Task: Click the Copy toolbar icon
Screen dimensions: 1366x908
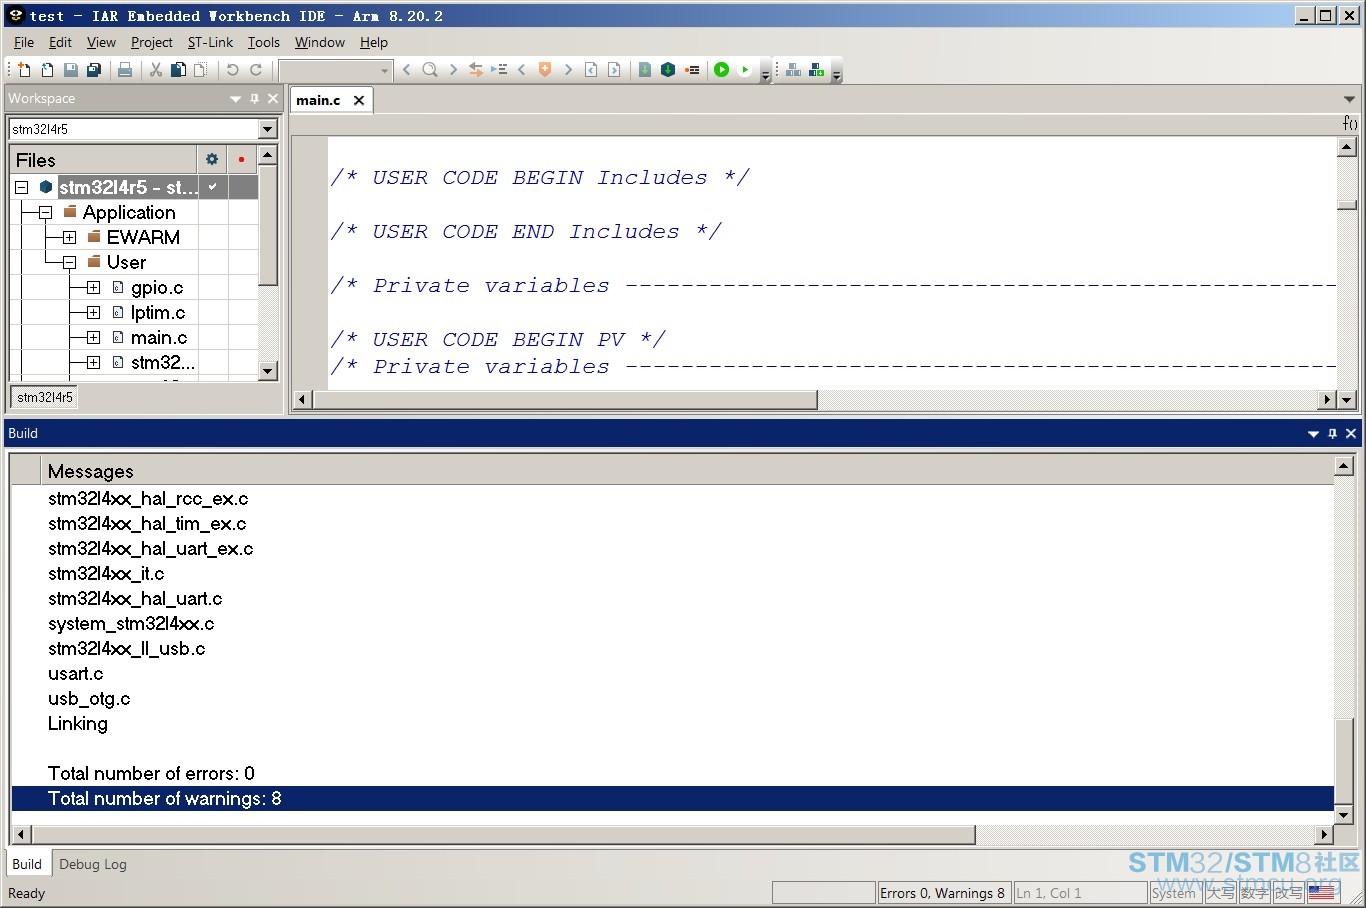Action: tap(178, 70)
